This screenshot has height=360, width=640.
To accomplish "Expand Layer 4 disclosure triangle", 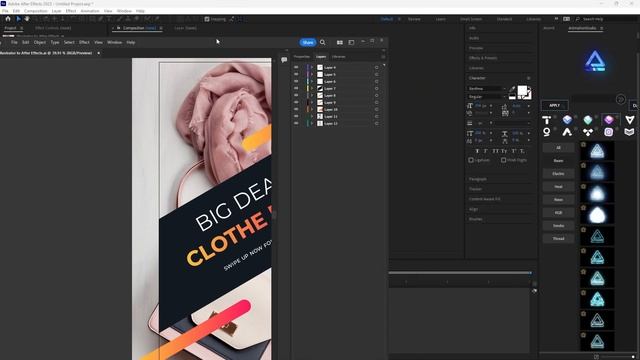I will (x=312, y=67).
